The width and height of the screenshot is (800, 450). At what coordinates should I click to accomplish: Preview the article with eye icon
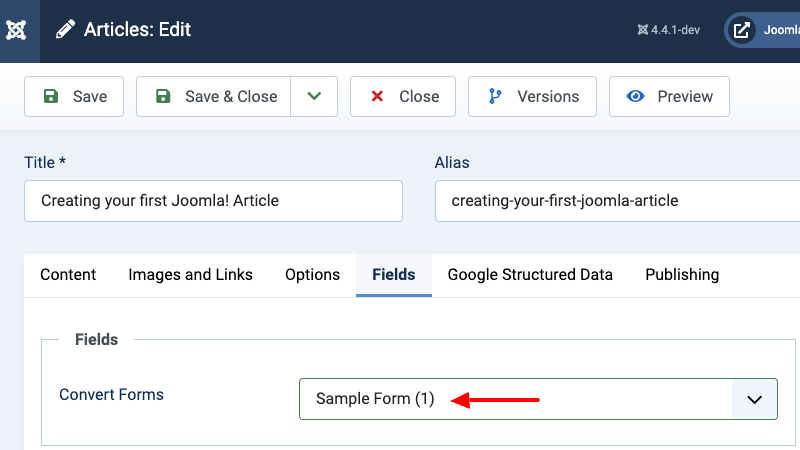(x=669, y=96)
